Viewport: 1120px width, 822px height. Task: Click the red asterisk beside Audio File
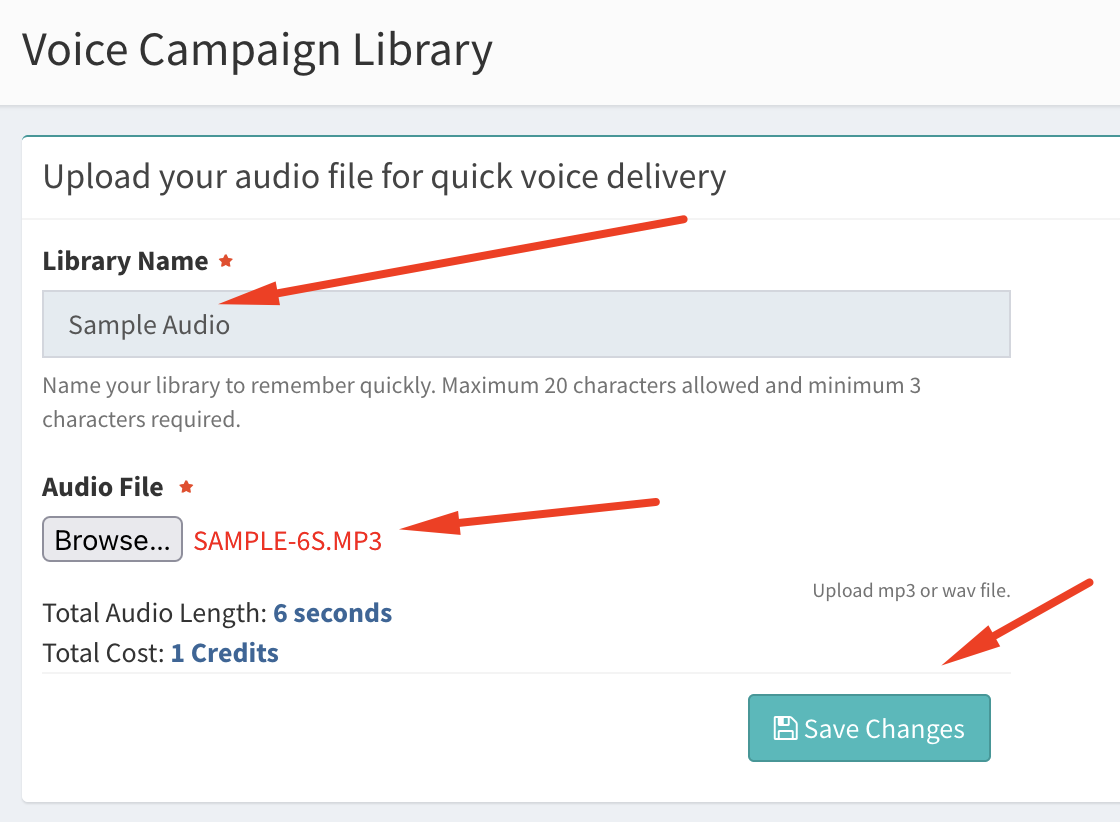[x=186, y=486]
